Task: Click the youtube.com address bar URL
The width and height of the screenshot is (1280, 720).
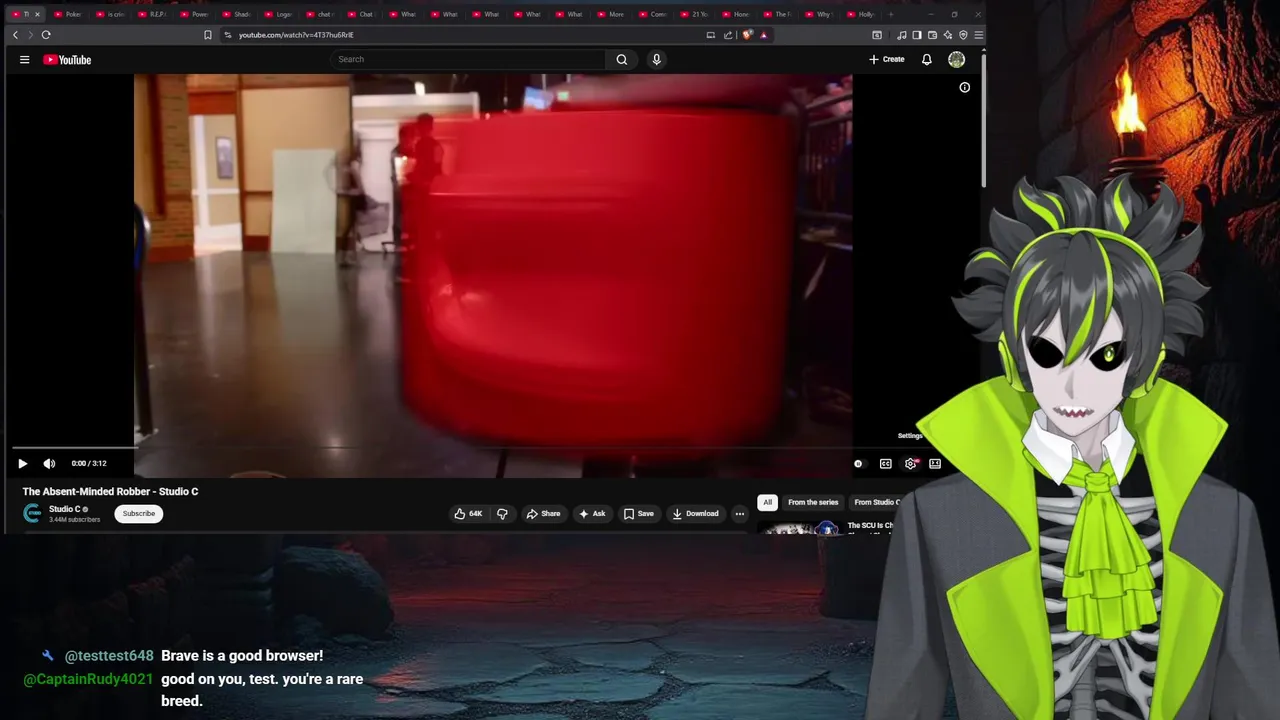Action: [x=296, y=35]
